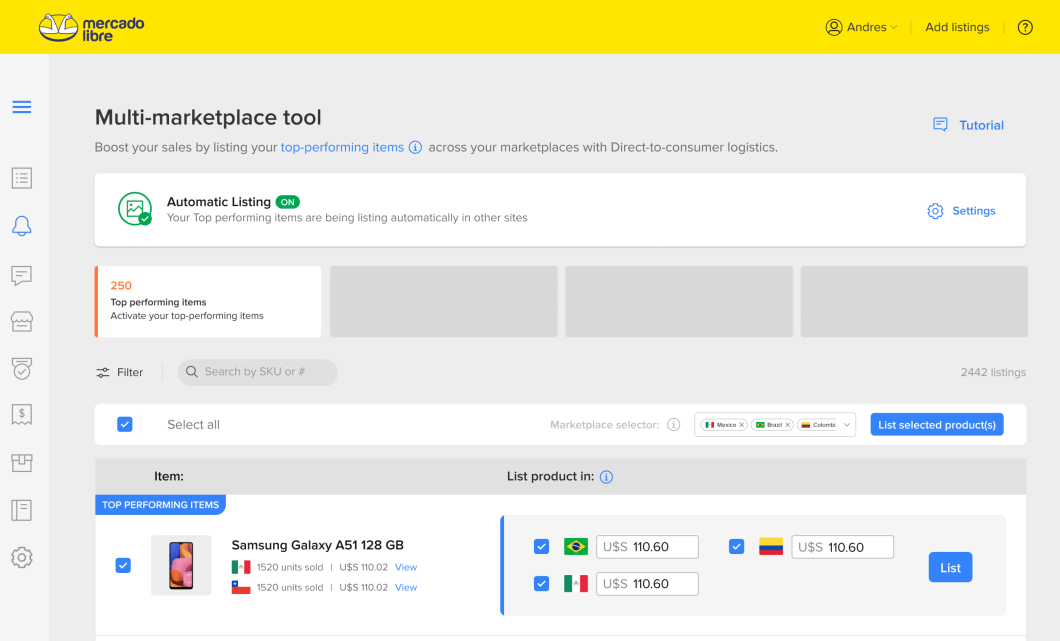Screen dimensions: 1060x641
Task: Open the messages chat icon in sidebar
Action: (x=22, y=275)
